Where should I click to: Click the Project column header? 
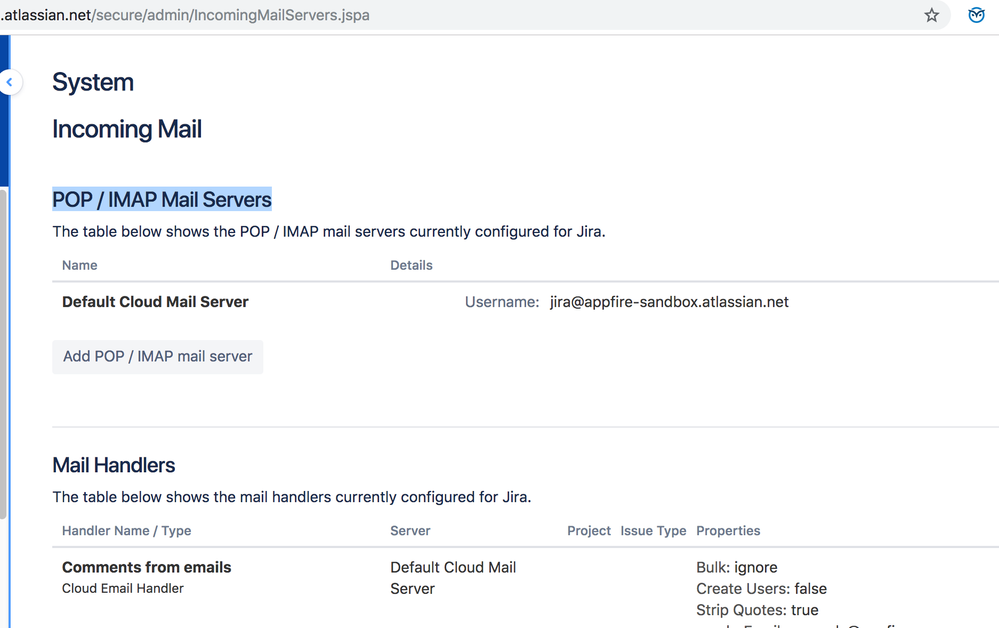pyautogui.click(x=589, y=531)
